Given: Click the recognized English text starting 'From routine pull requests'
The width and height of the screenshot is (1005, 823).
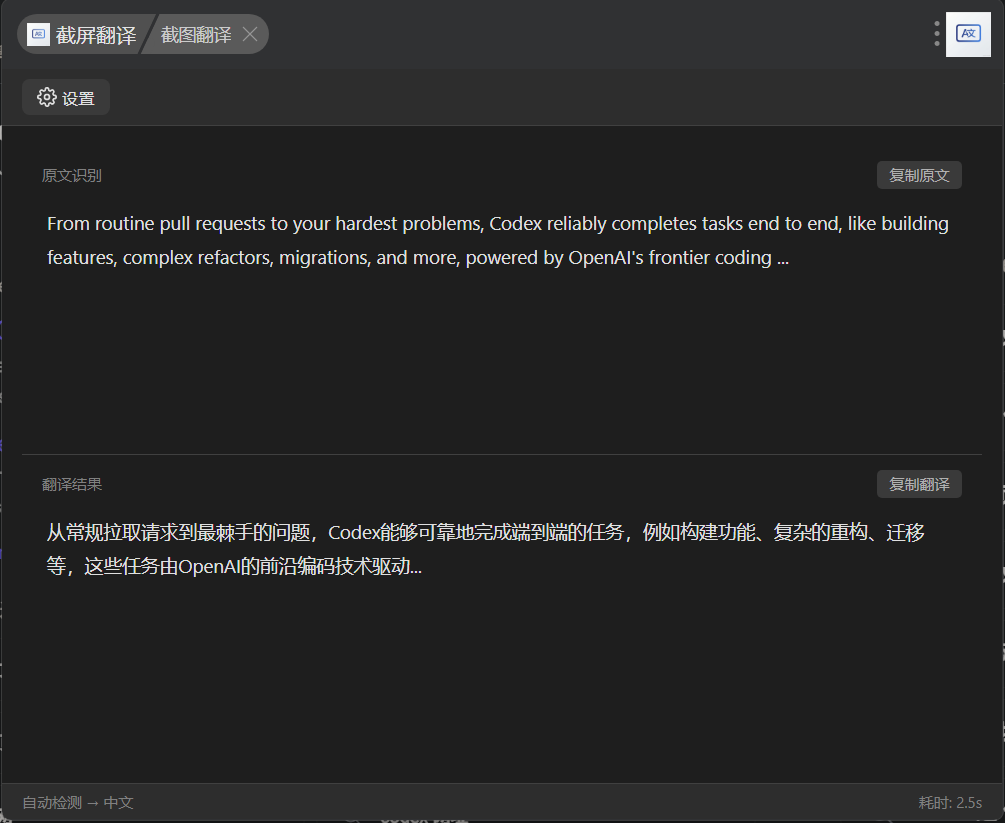Looking at the screenshot, I should [x=498, y=224].
